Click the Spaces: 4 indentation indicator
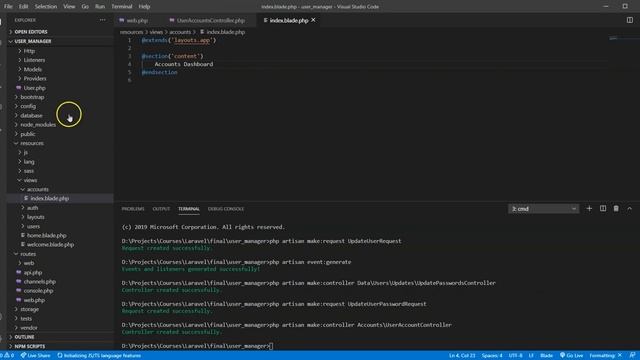The image size is (640, 360). coord(492,356)
